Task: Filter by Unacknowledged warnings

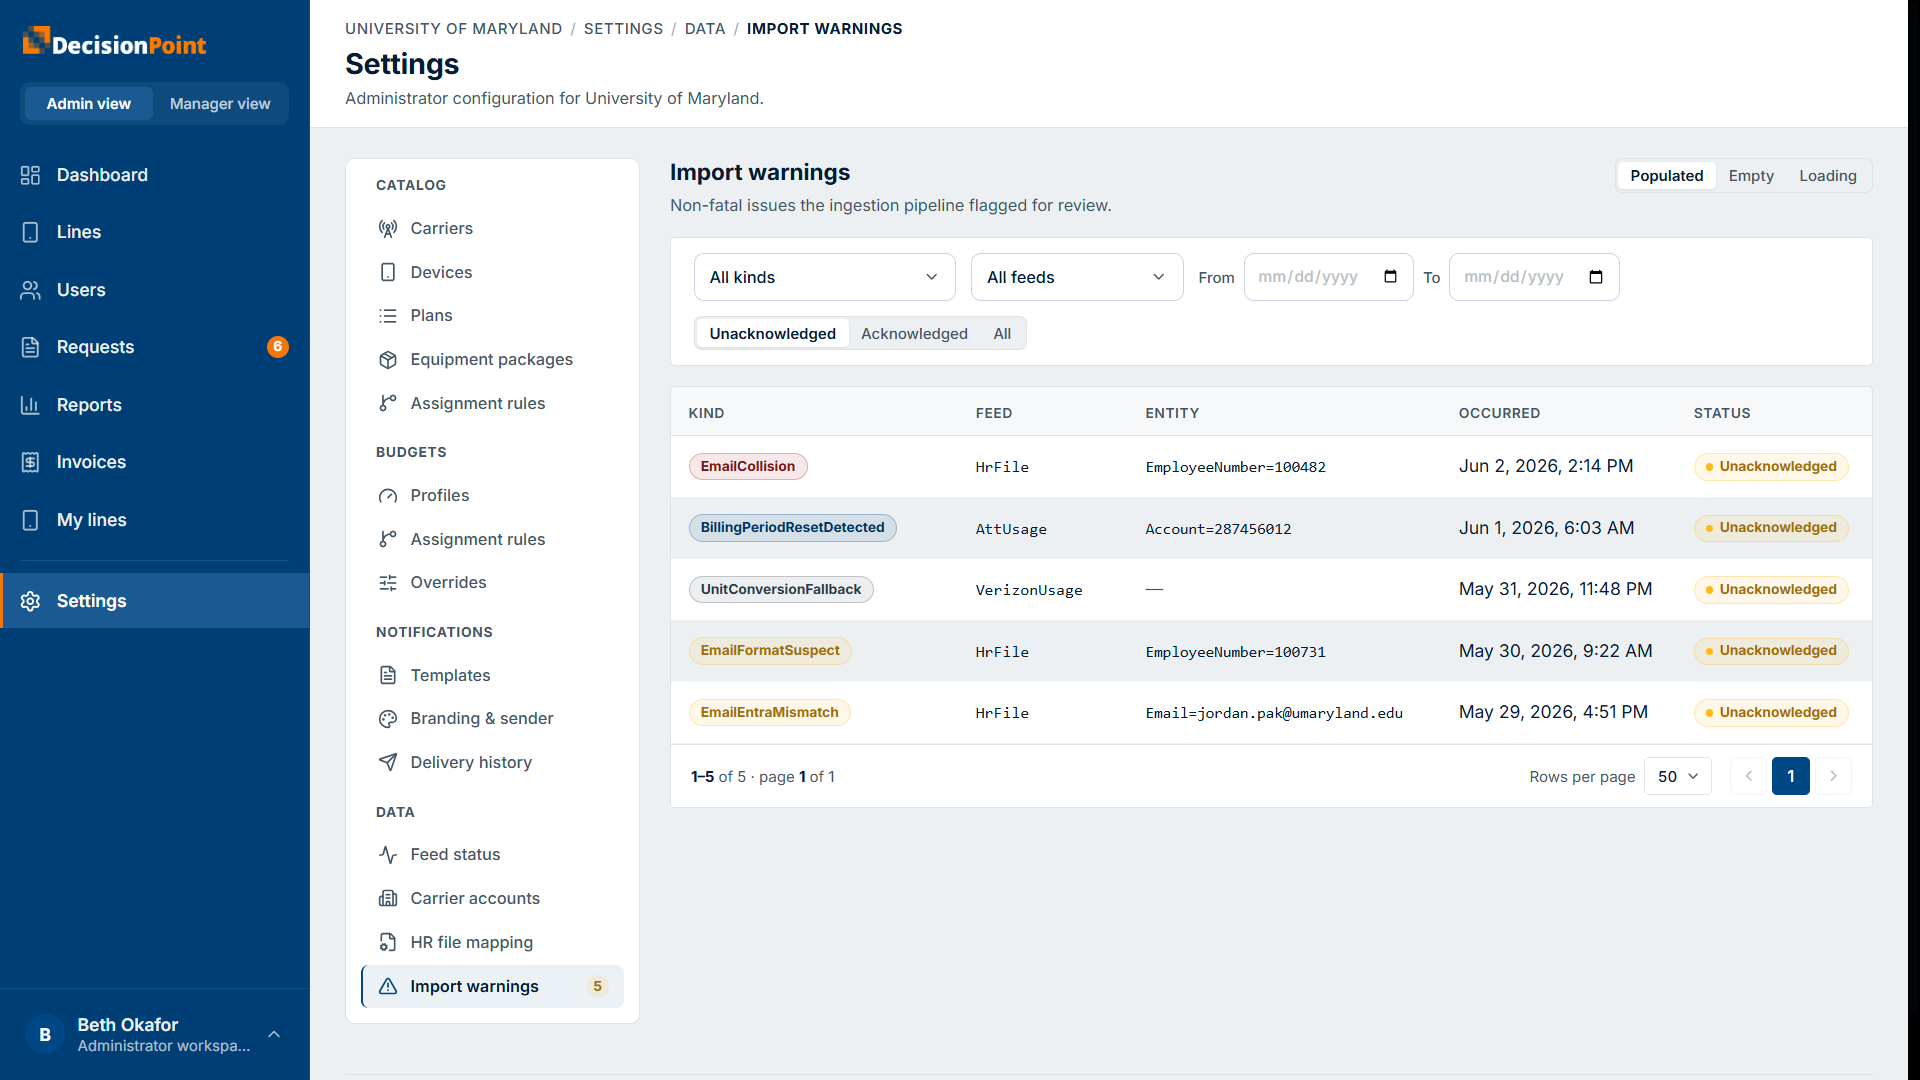Action: 772,334
